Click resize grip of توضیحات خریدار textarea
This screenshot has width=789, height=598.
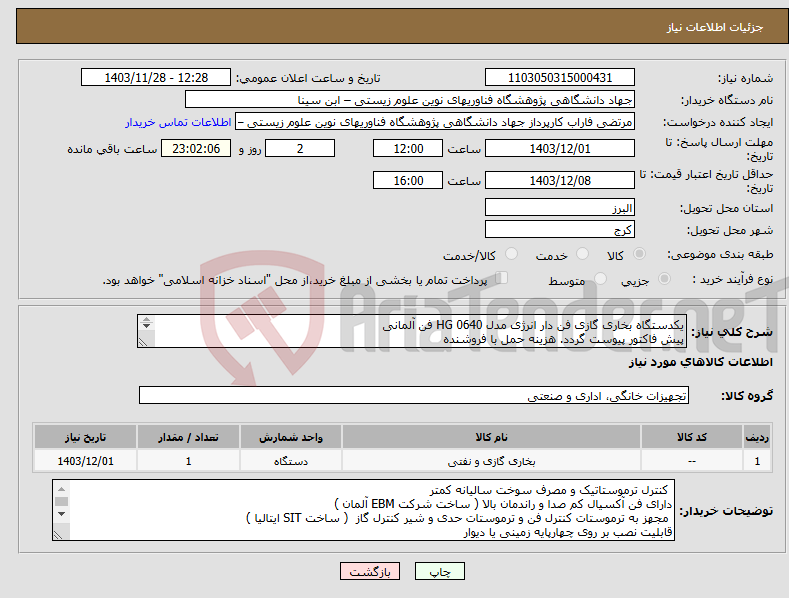[58, 535]
